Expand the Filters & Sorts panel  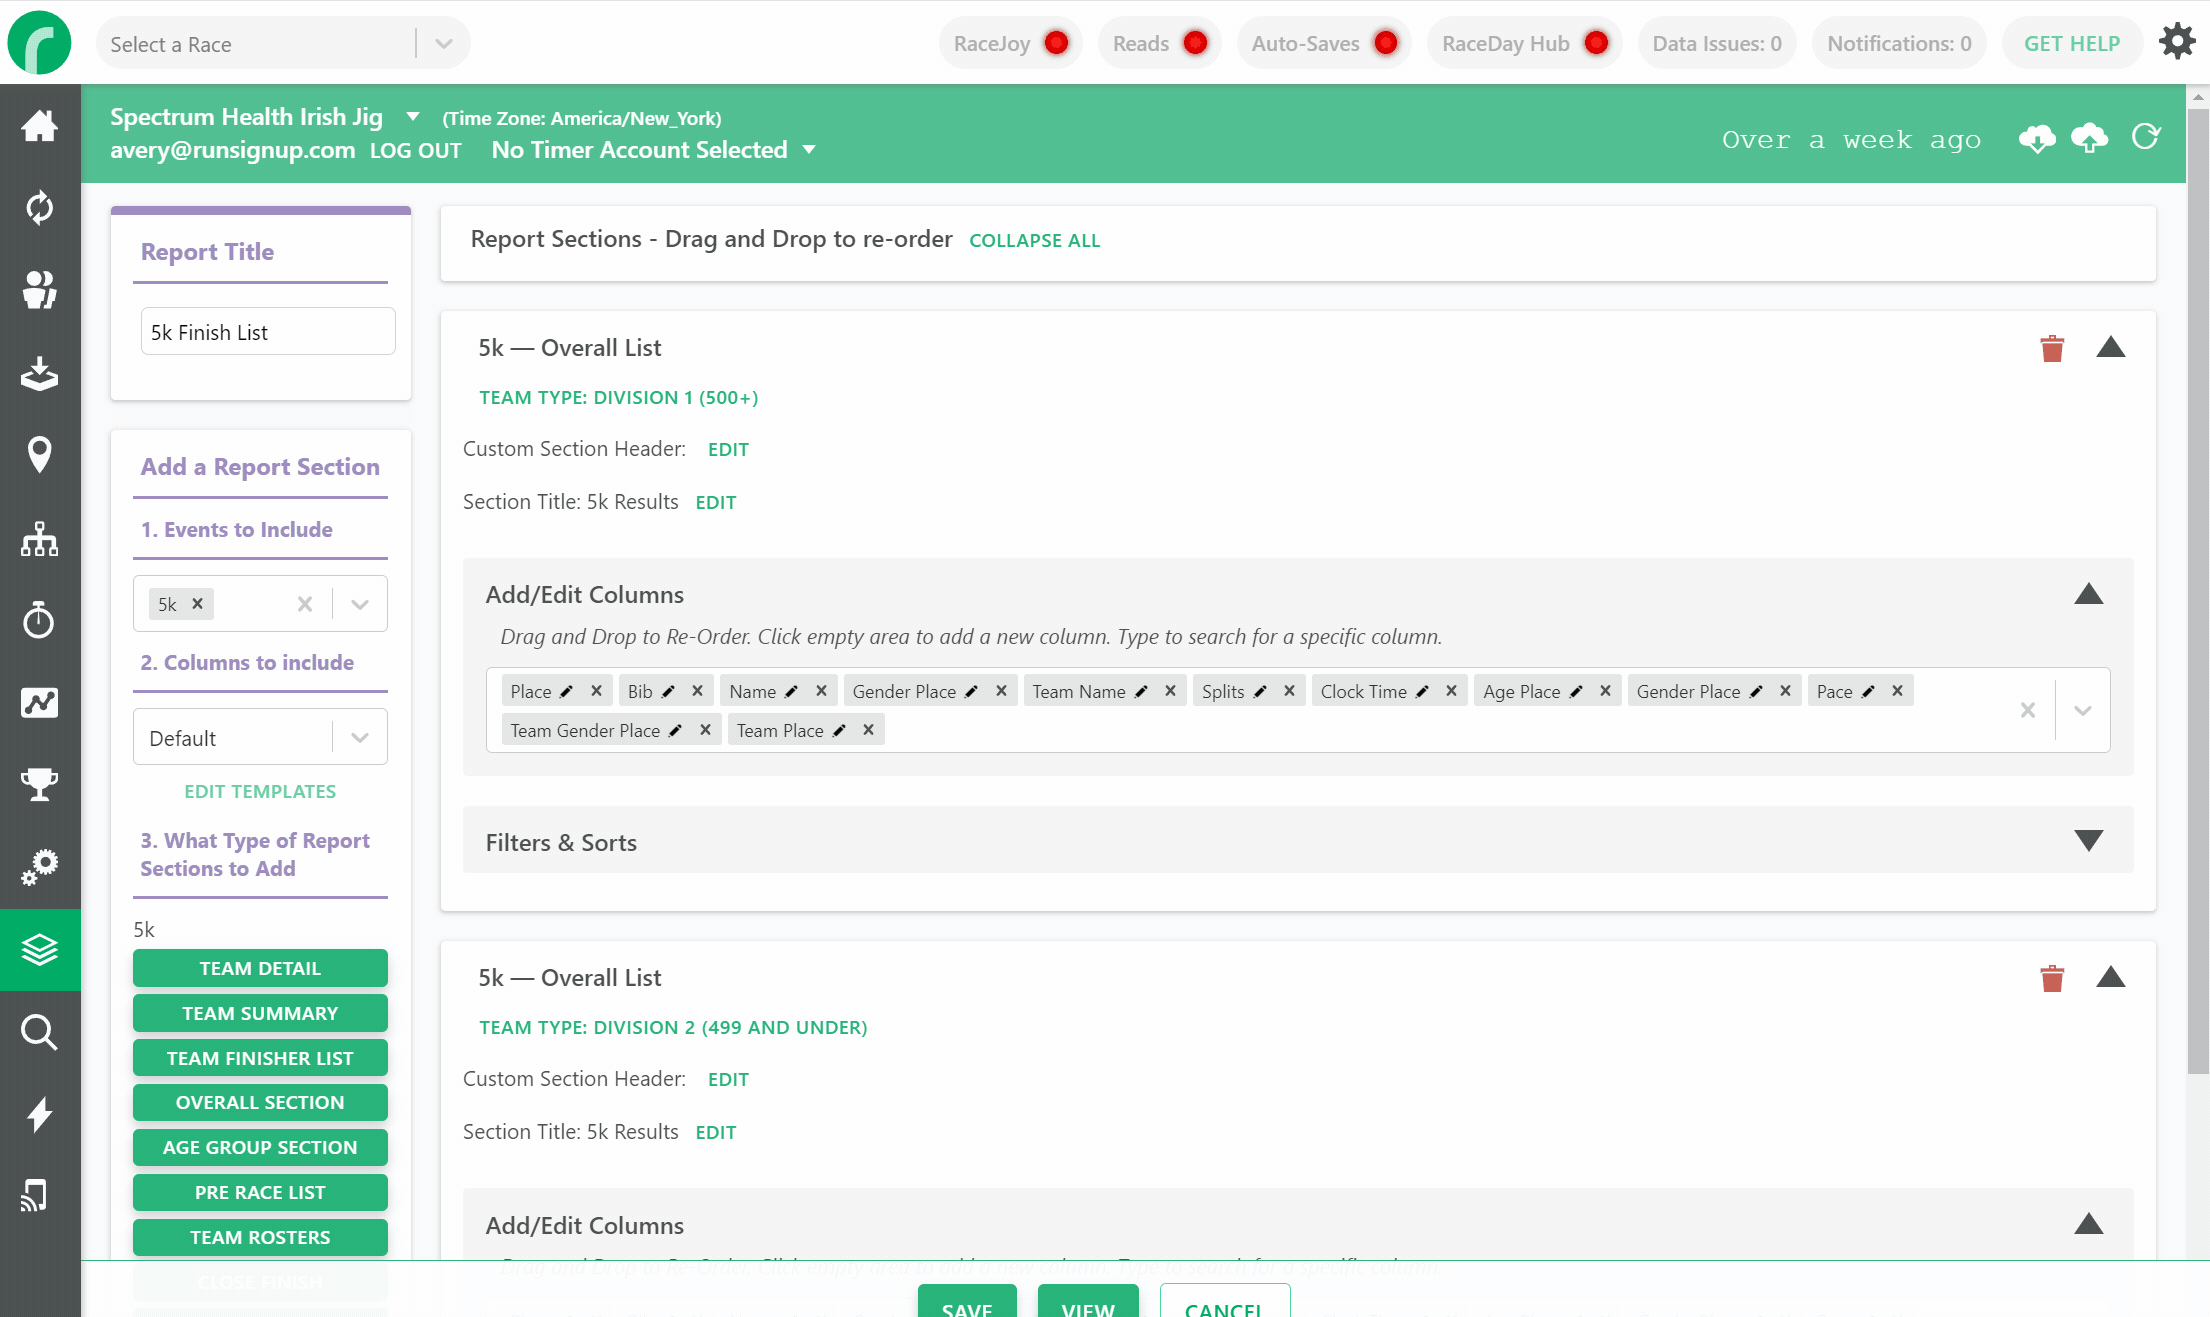2088,841
